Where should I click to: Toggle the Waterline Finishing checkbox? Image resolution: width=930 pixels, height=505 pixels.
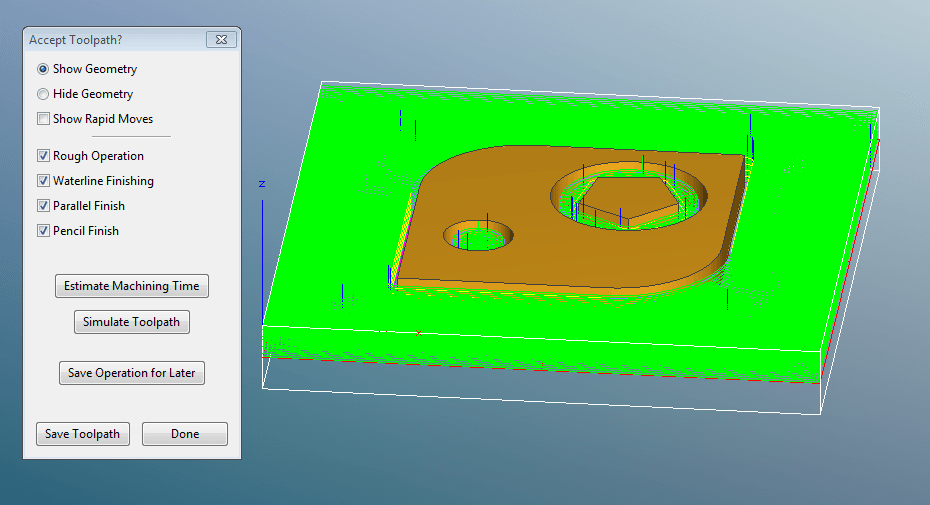pyautogui.click(x=43, y=180)
